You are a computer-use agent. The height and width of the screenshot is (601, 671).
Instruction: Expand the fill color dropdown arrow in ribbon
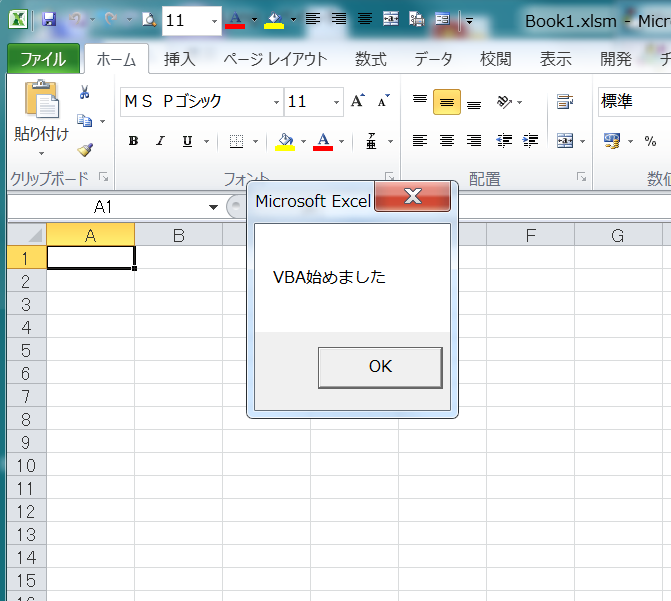click(303, 141)
